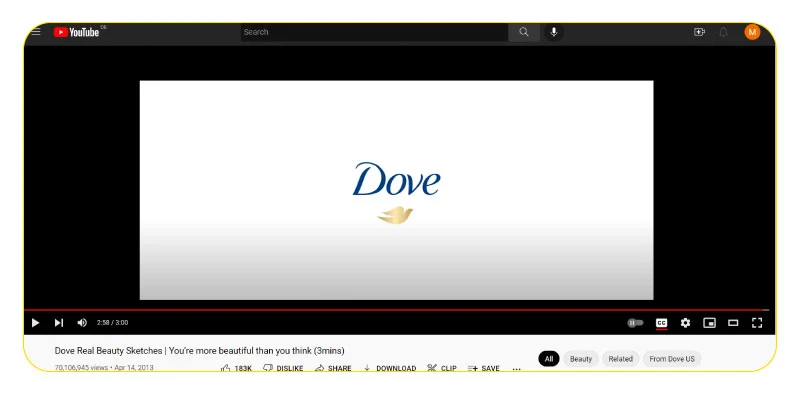800x397 pixels.
Task: Switch to full screen
Action: click(x=757, y=322)
